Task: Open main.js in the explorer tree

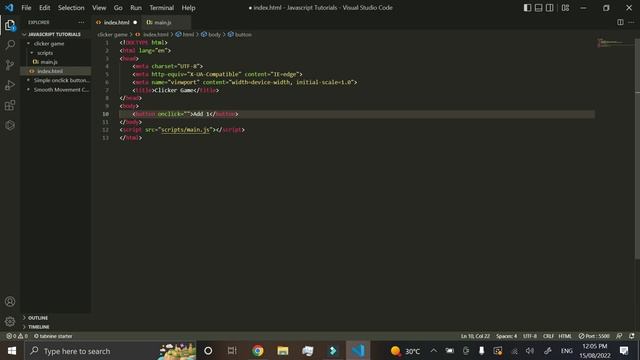Action: (x=49, y=62)
